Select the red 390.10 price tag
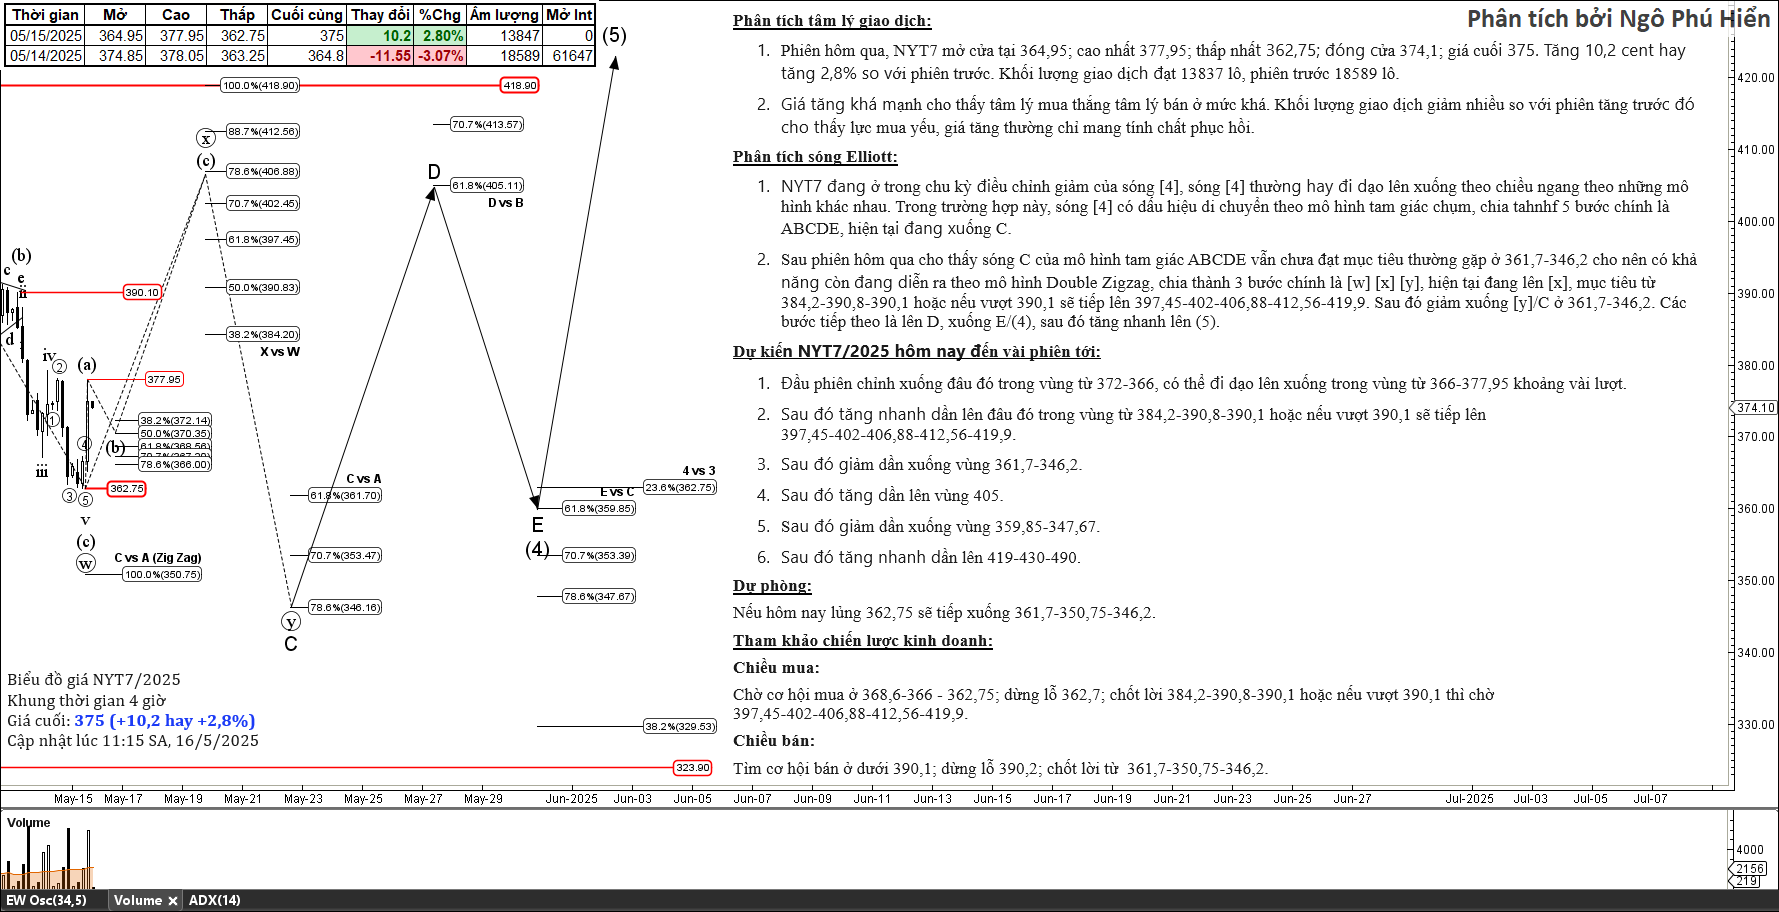 (x=141, y=293)
